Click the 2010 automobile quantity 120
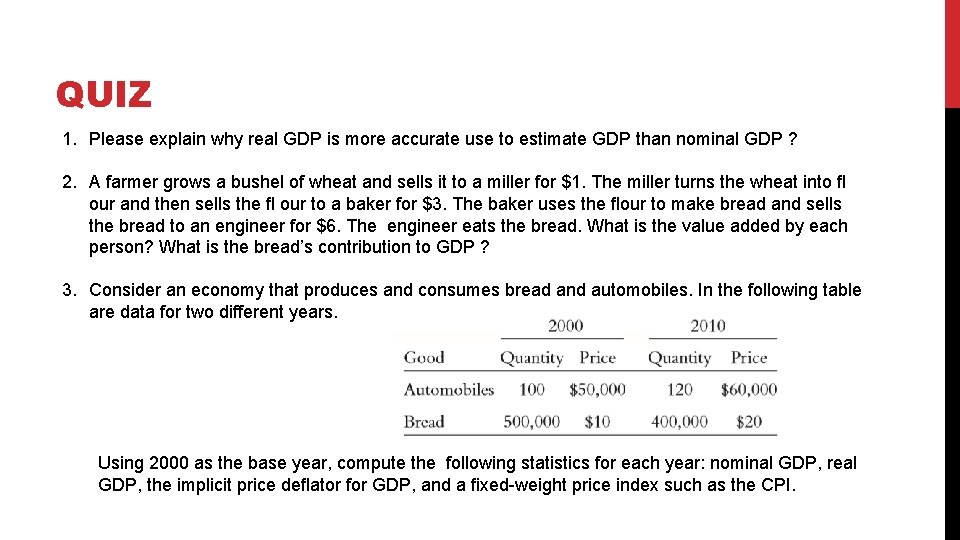The image size is (960, 540). coord(680,390)
